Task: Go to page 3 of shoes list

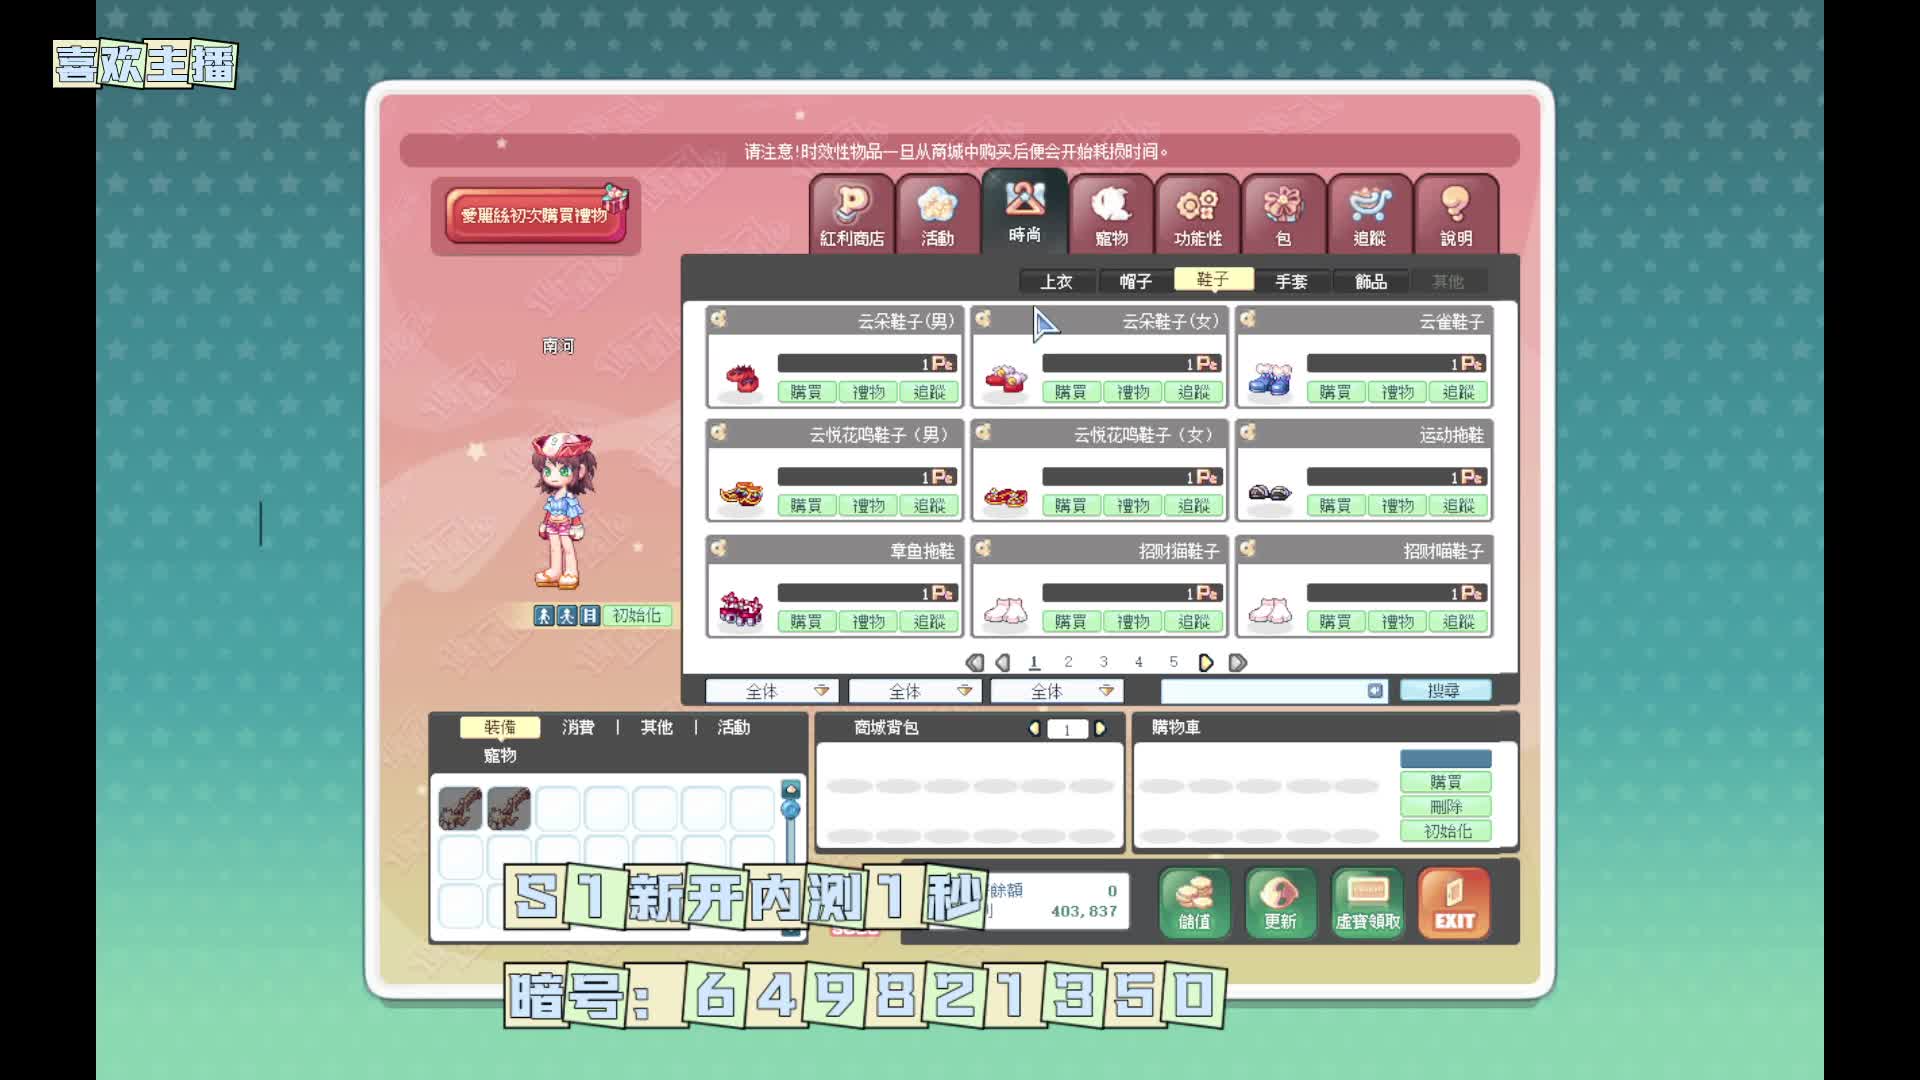Action: pos(1103,662)
